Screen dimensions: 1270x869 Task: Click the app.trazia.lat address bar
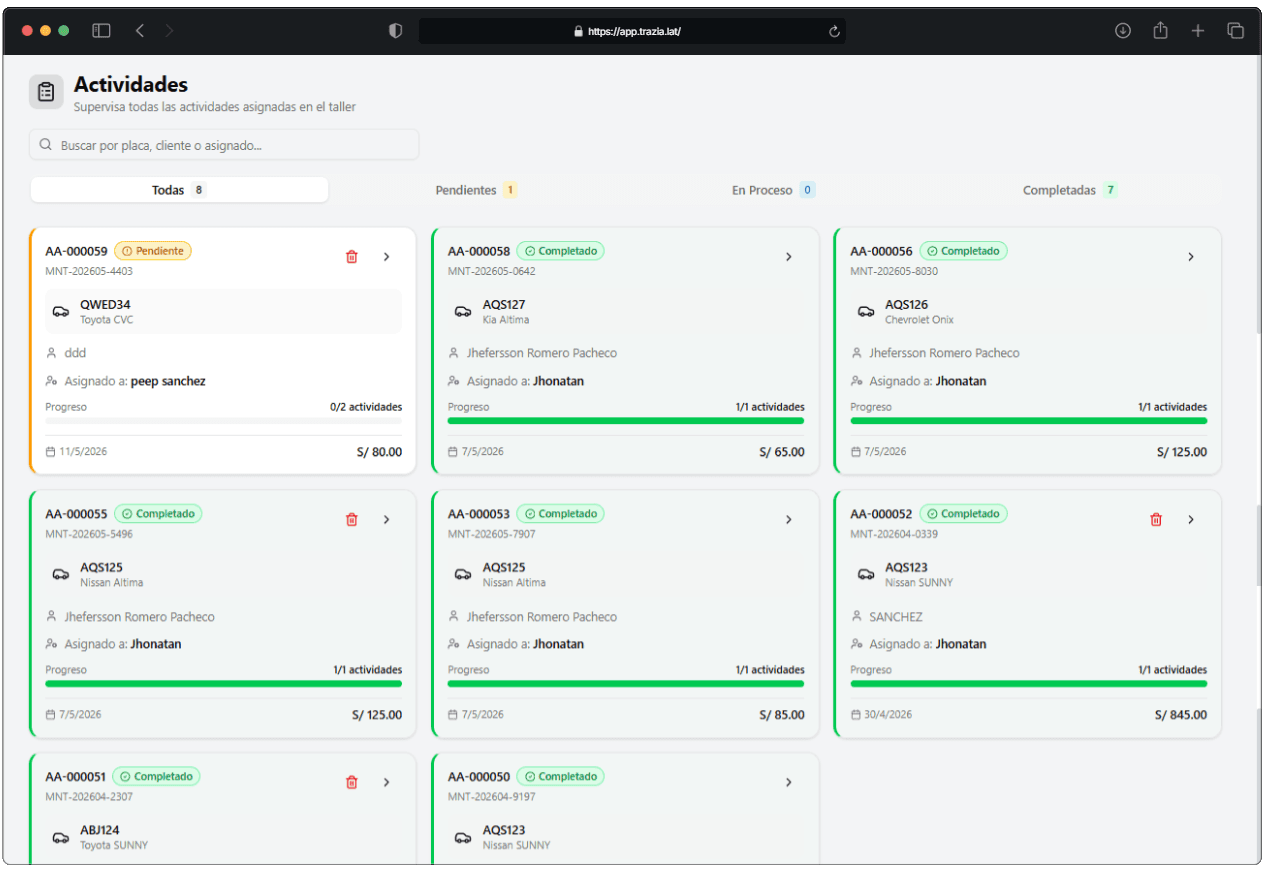[x=632, y=31]
